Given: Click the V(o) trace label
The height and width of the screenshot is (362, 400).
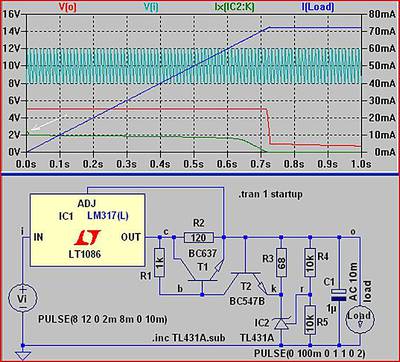Looking at the screenshot, I should (68, 7).
